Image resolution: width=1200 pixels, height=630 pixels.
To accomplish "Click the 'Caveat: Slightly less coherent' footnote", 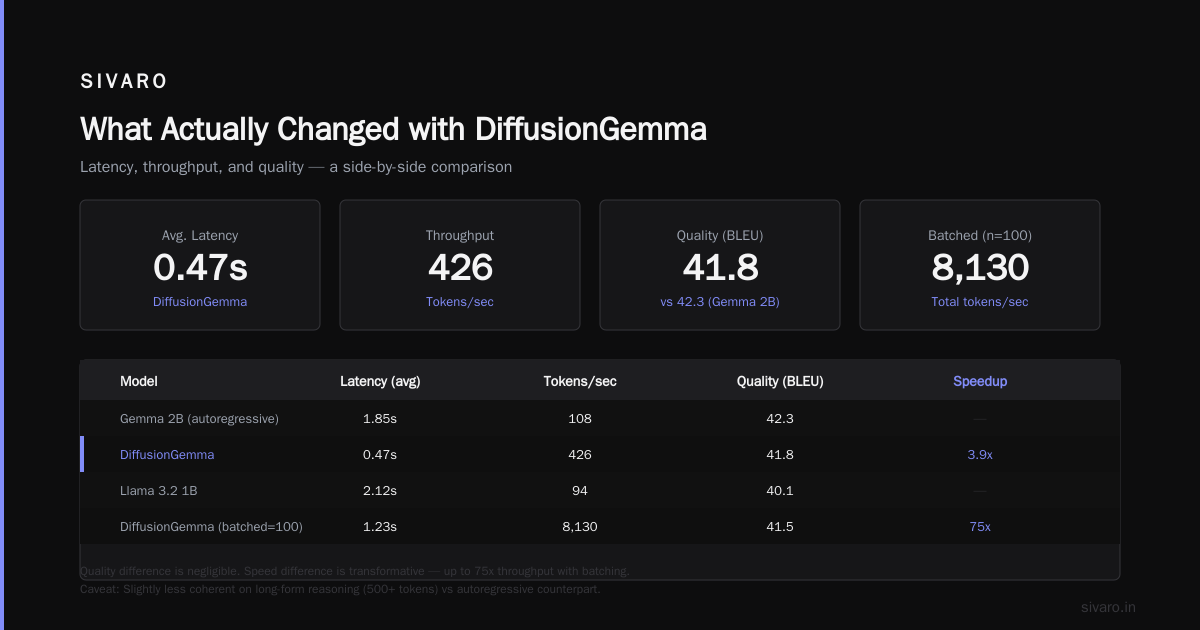I will click(x=340, y=589).
